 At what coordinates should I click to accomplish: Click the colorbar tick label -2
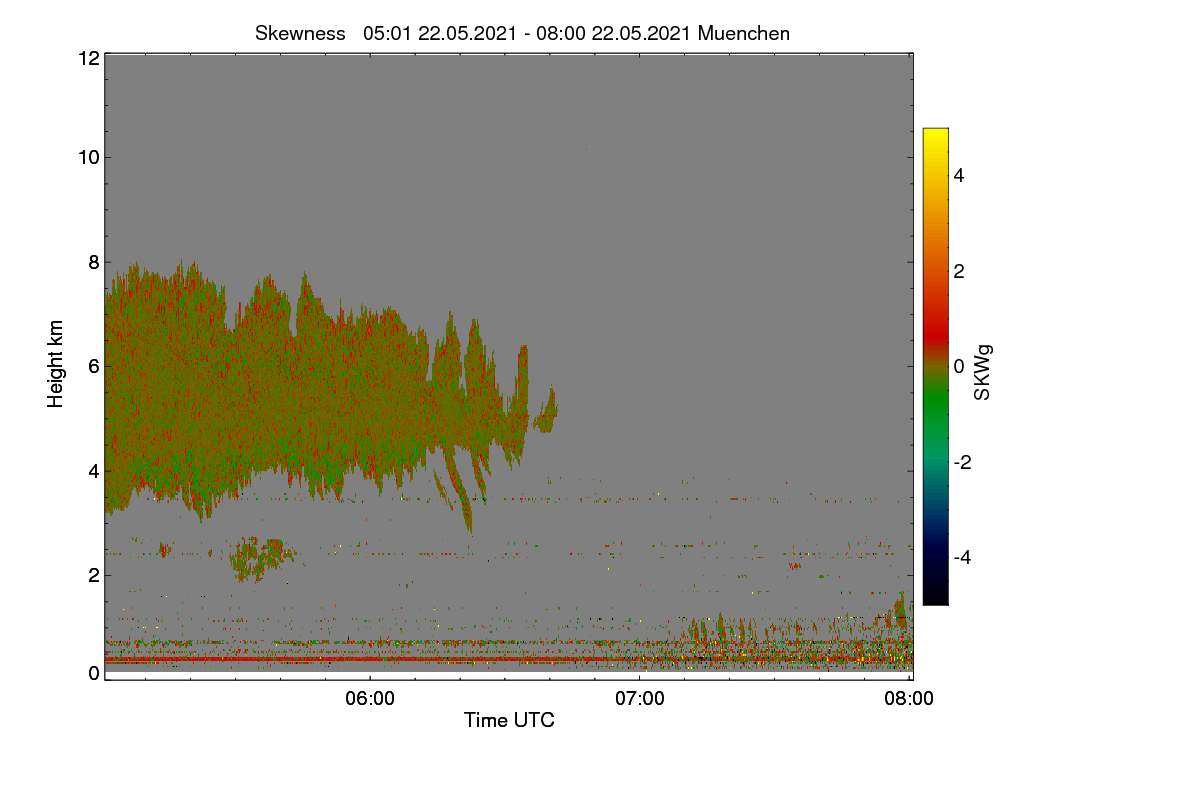tap(963, 462)
